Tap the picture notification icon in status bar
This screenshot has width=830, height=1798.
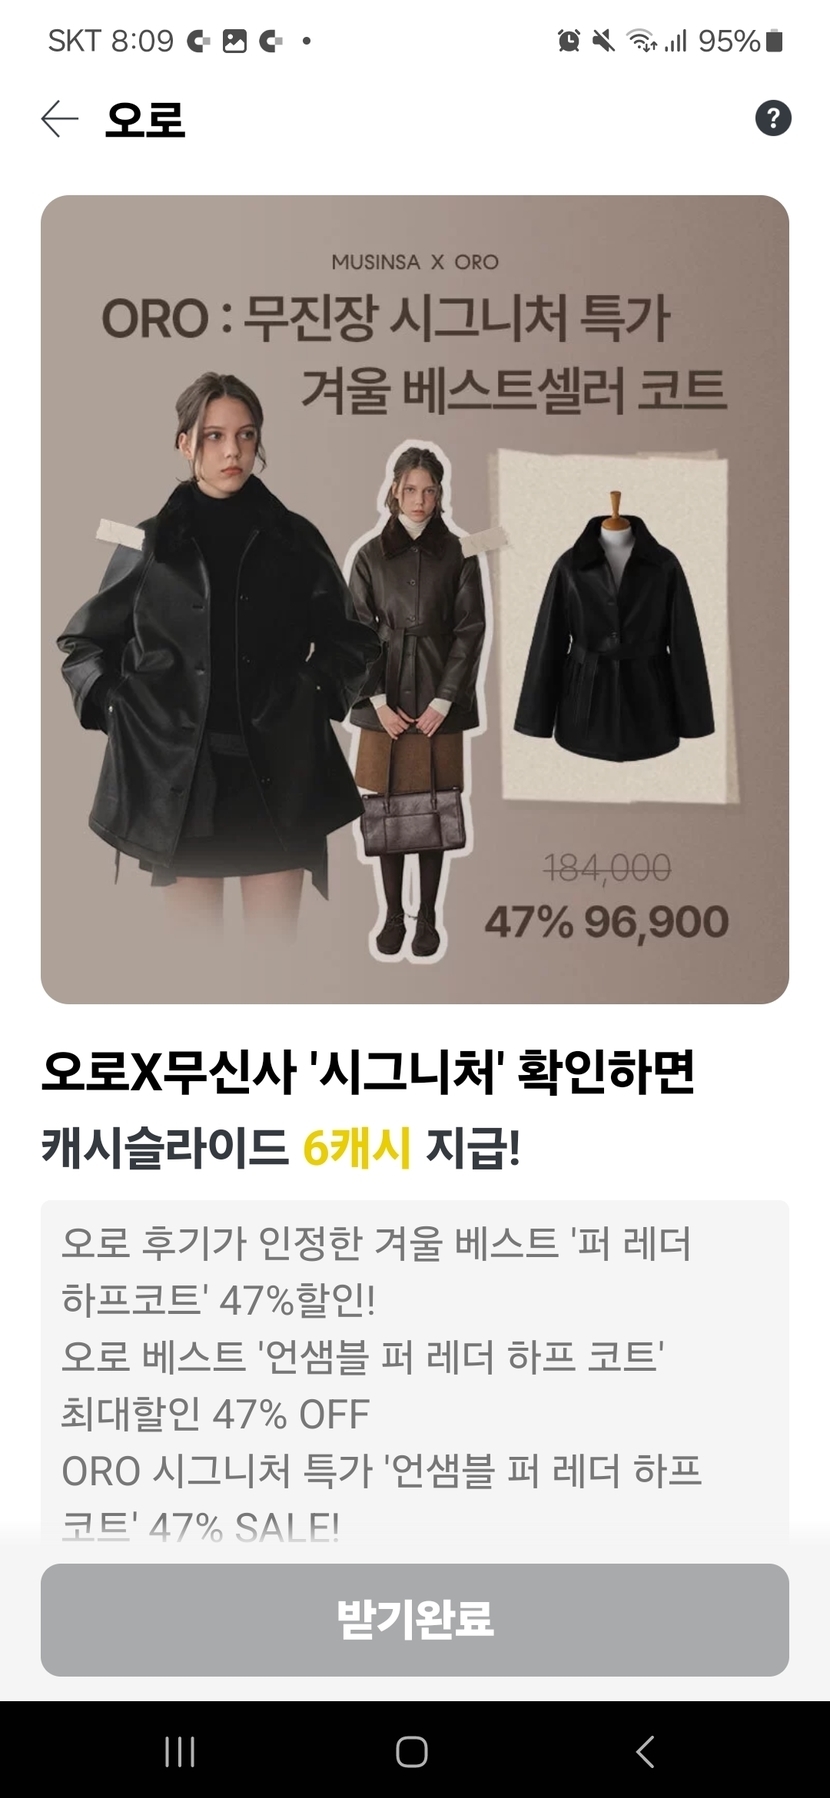(x=234, y=41)
